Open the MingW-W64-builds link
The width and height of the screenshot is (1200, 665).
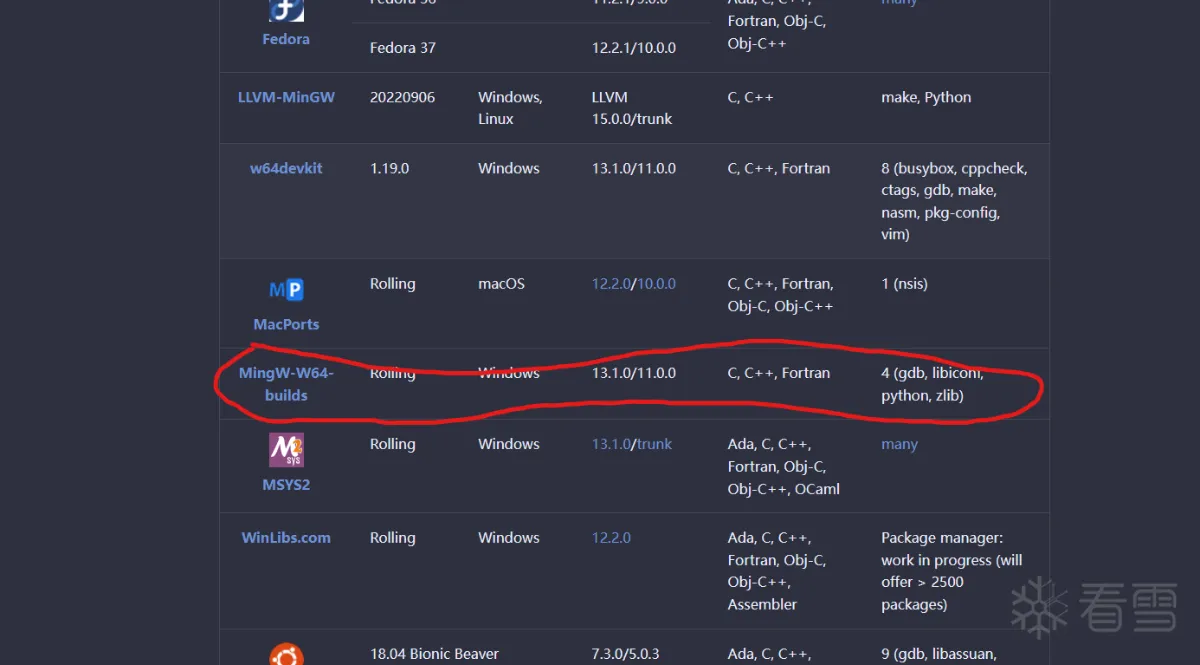point(286,384)
